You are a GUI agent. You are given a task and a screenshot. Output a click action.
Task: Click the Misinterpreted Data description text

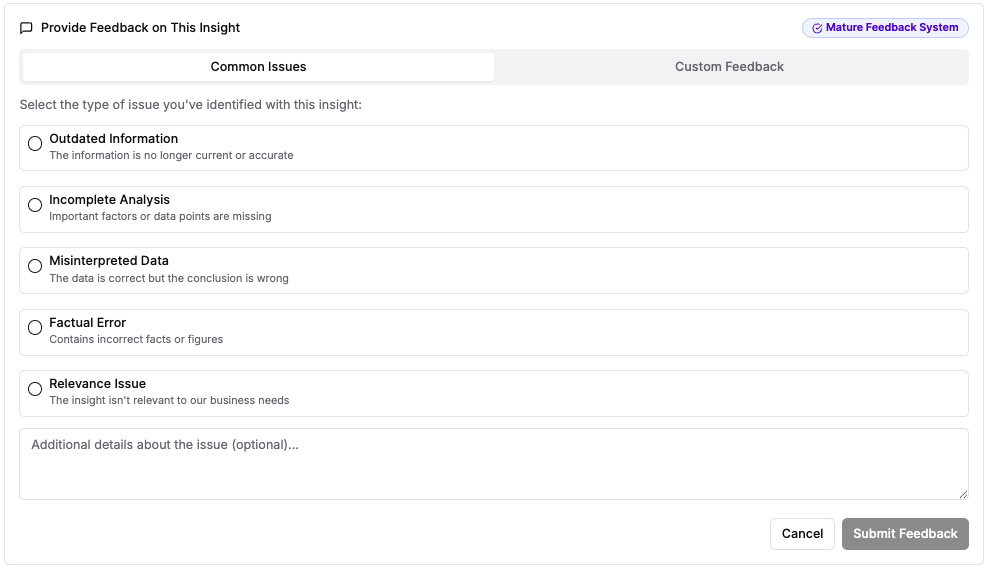tap(169, 279)
